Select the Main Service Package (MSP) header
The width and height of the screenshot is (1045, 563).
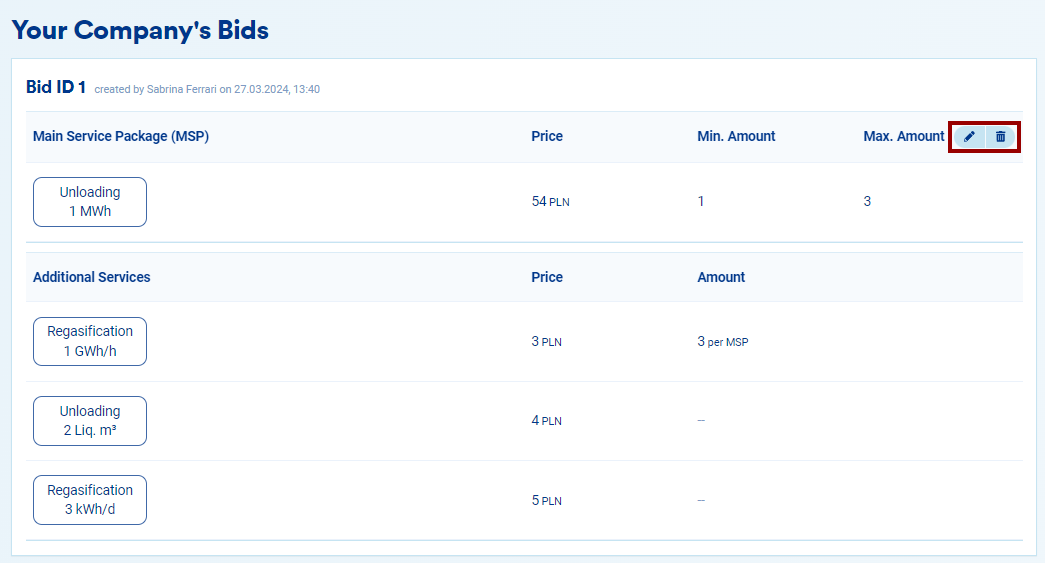click(x=121, y=136)
